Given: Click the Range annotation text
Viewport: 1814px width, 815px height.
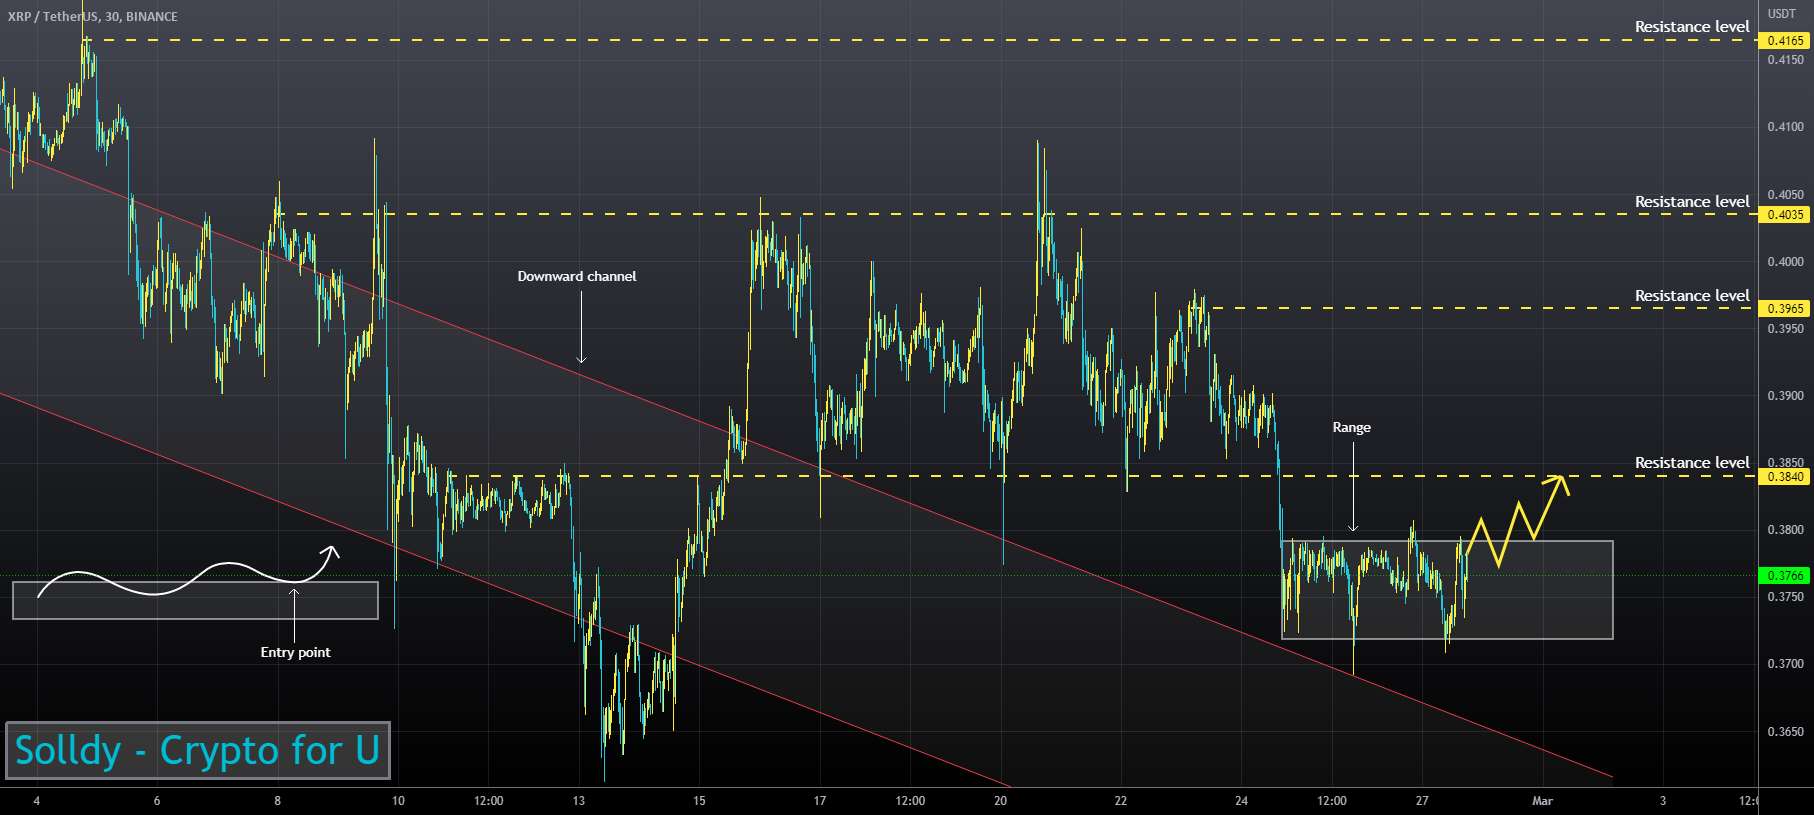Looking at the screenshot, I should pos(1351,427).
